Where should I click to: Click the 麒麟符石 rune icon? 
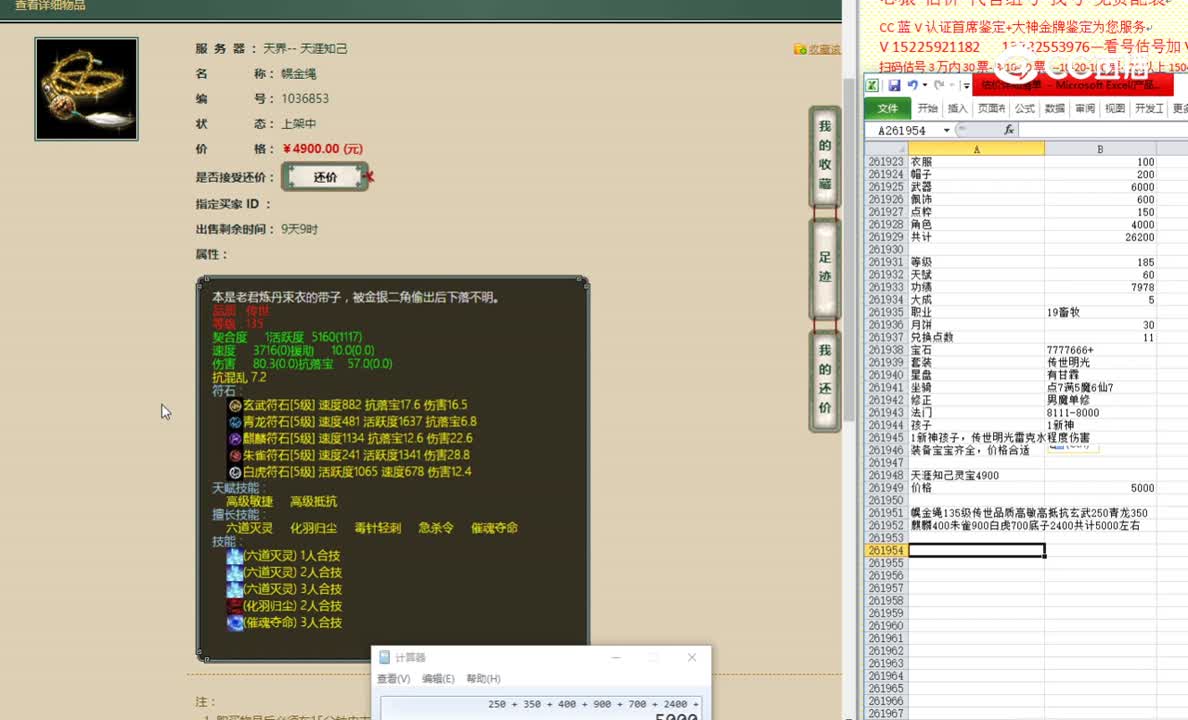(235, 439)
